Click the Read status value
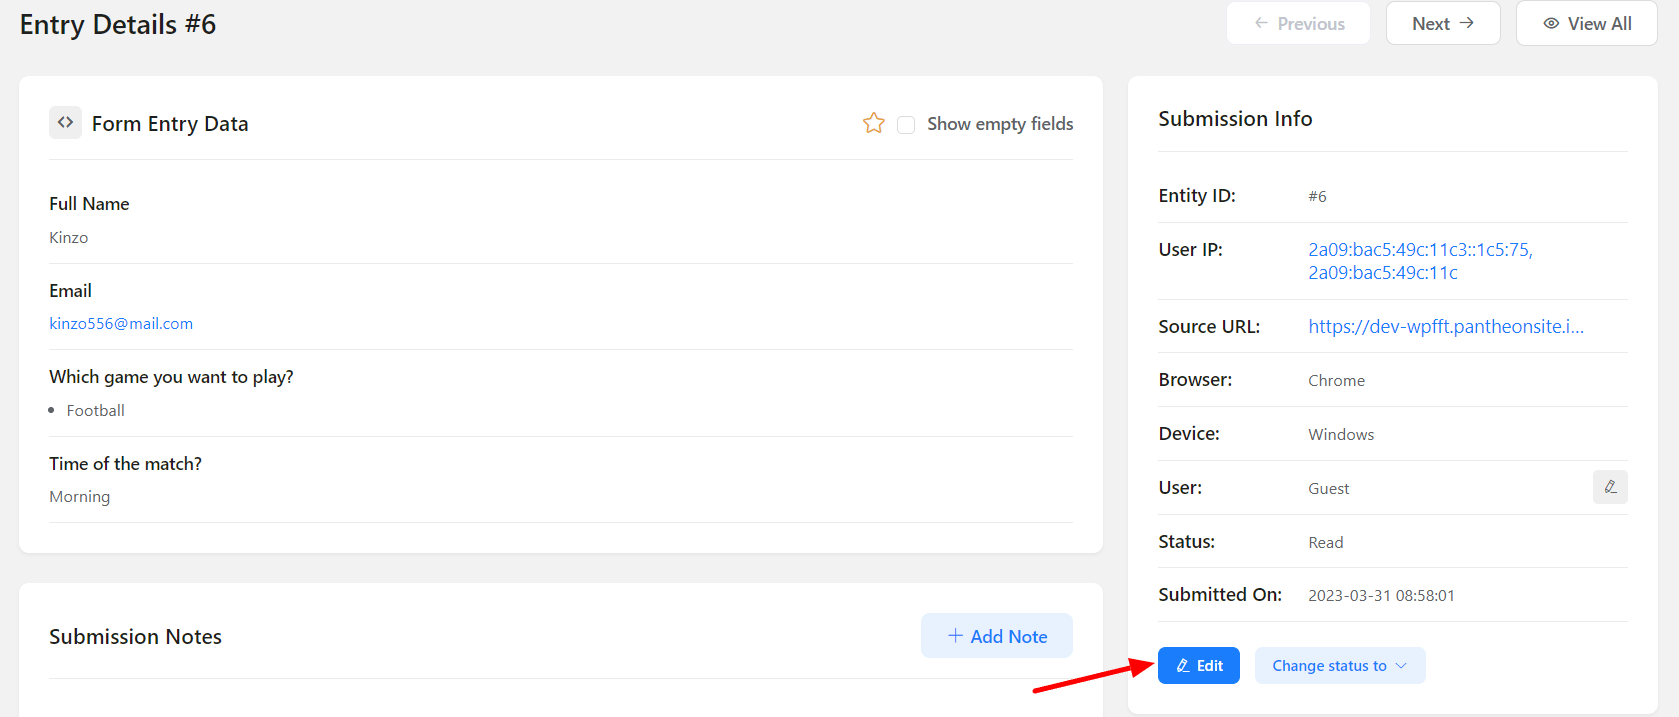This screenshot has width=1679, height=717. pyautogui.click(x=1325, y=543)
